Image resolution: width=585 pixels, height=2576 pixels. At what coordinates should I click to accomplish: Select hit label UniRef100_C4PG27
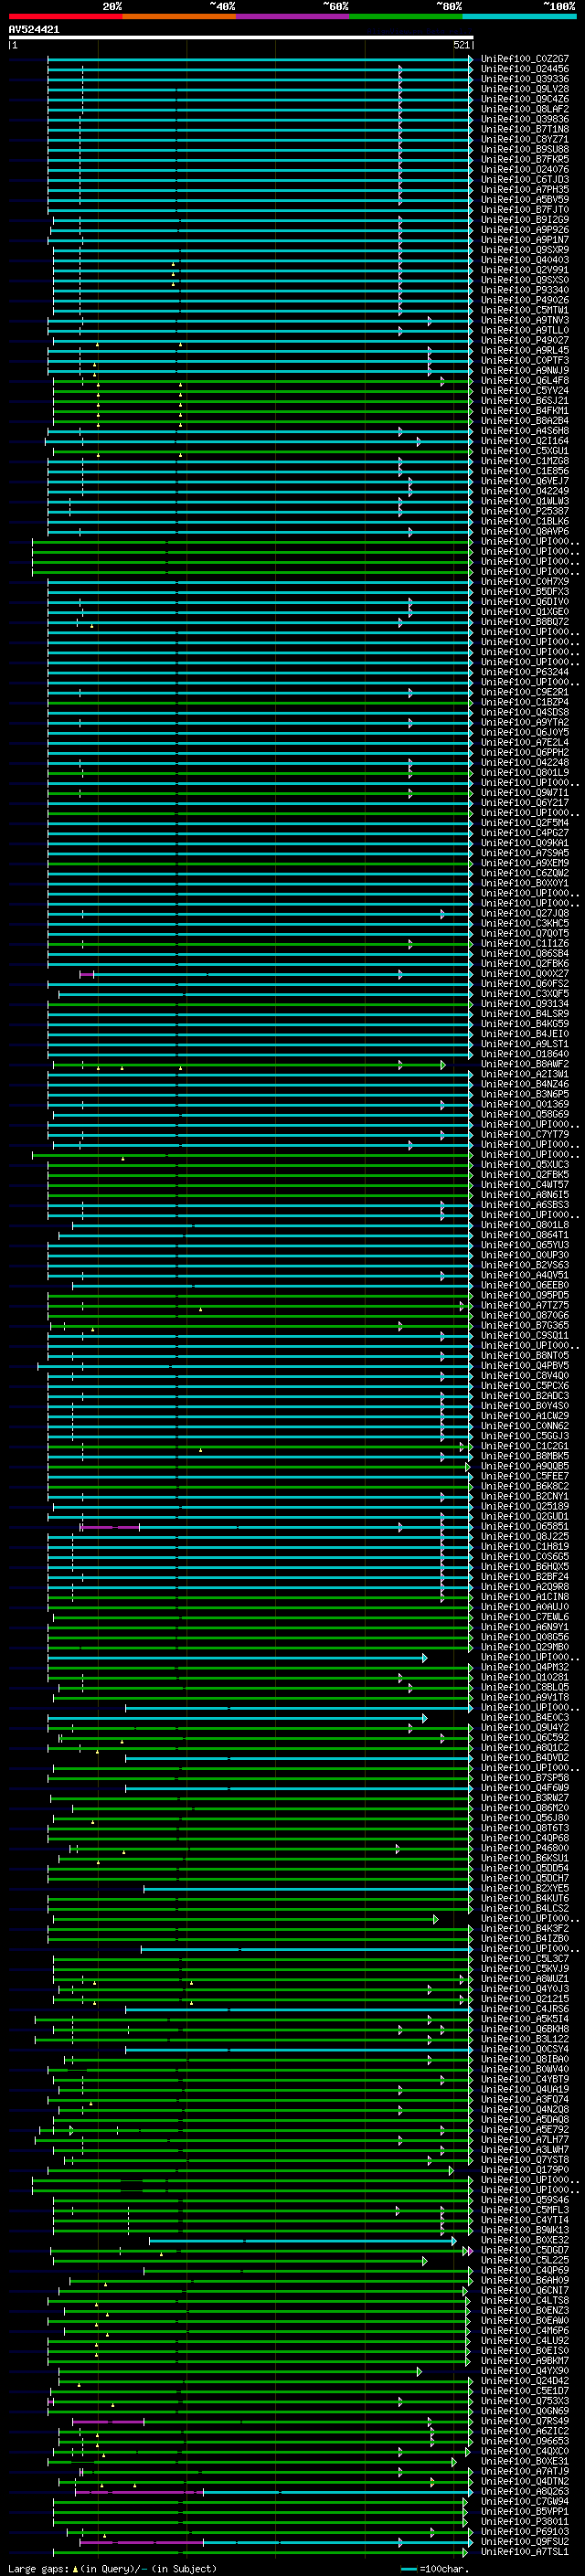(x=524, y=833)
